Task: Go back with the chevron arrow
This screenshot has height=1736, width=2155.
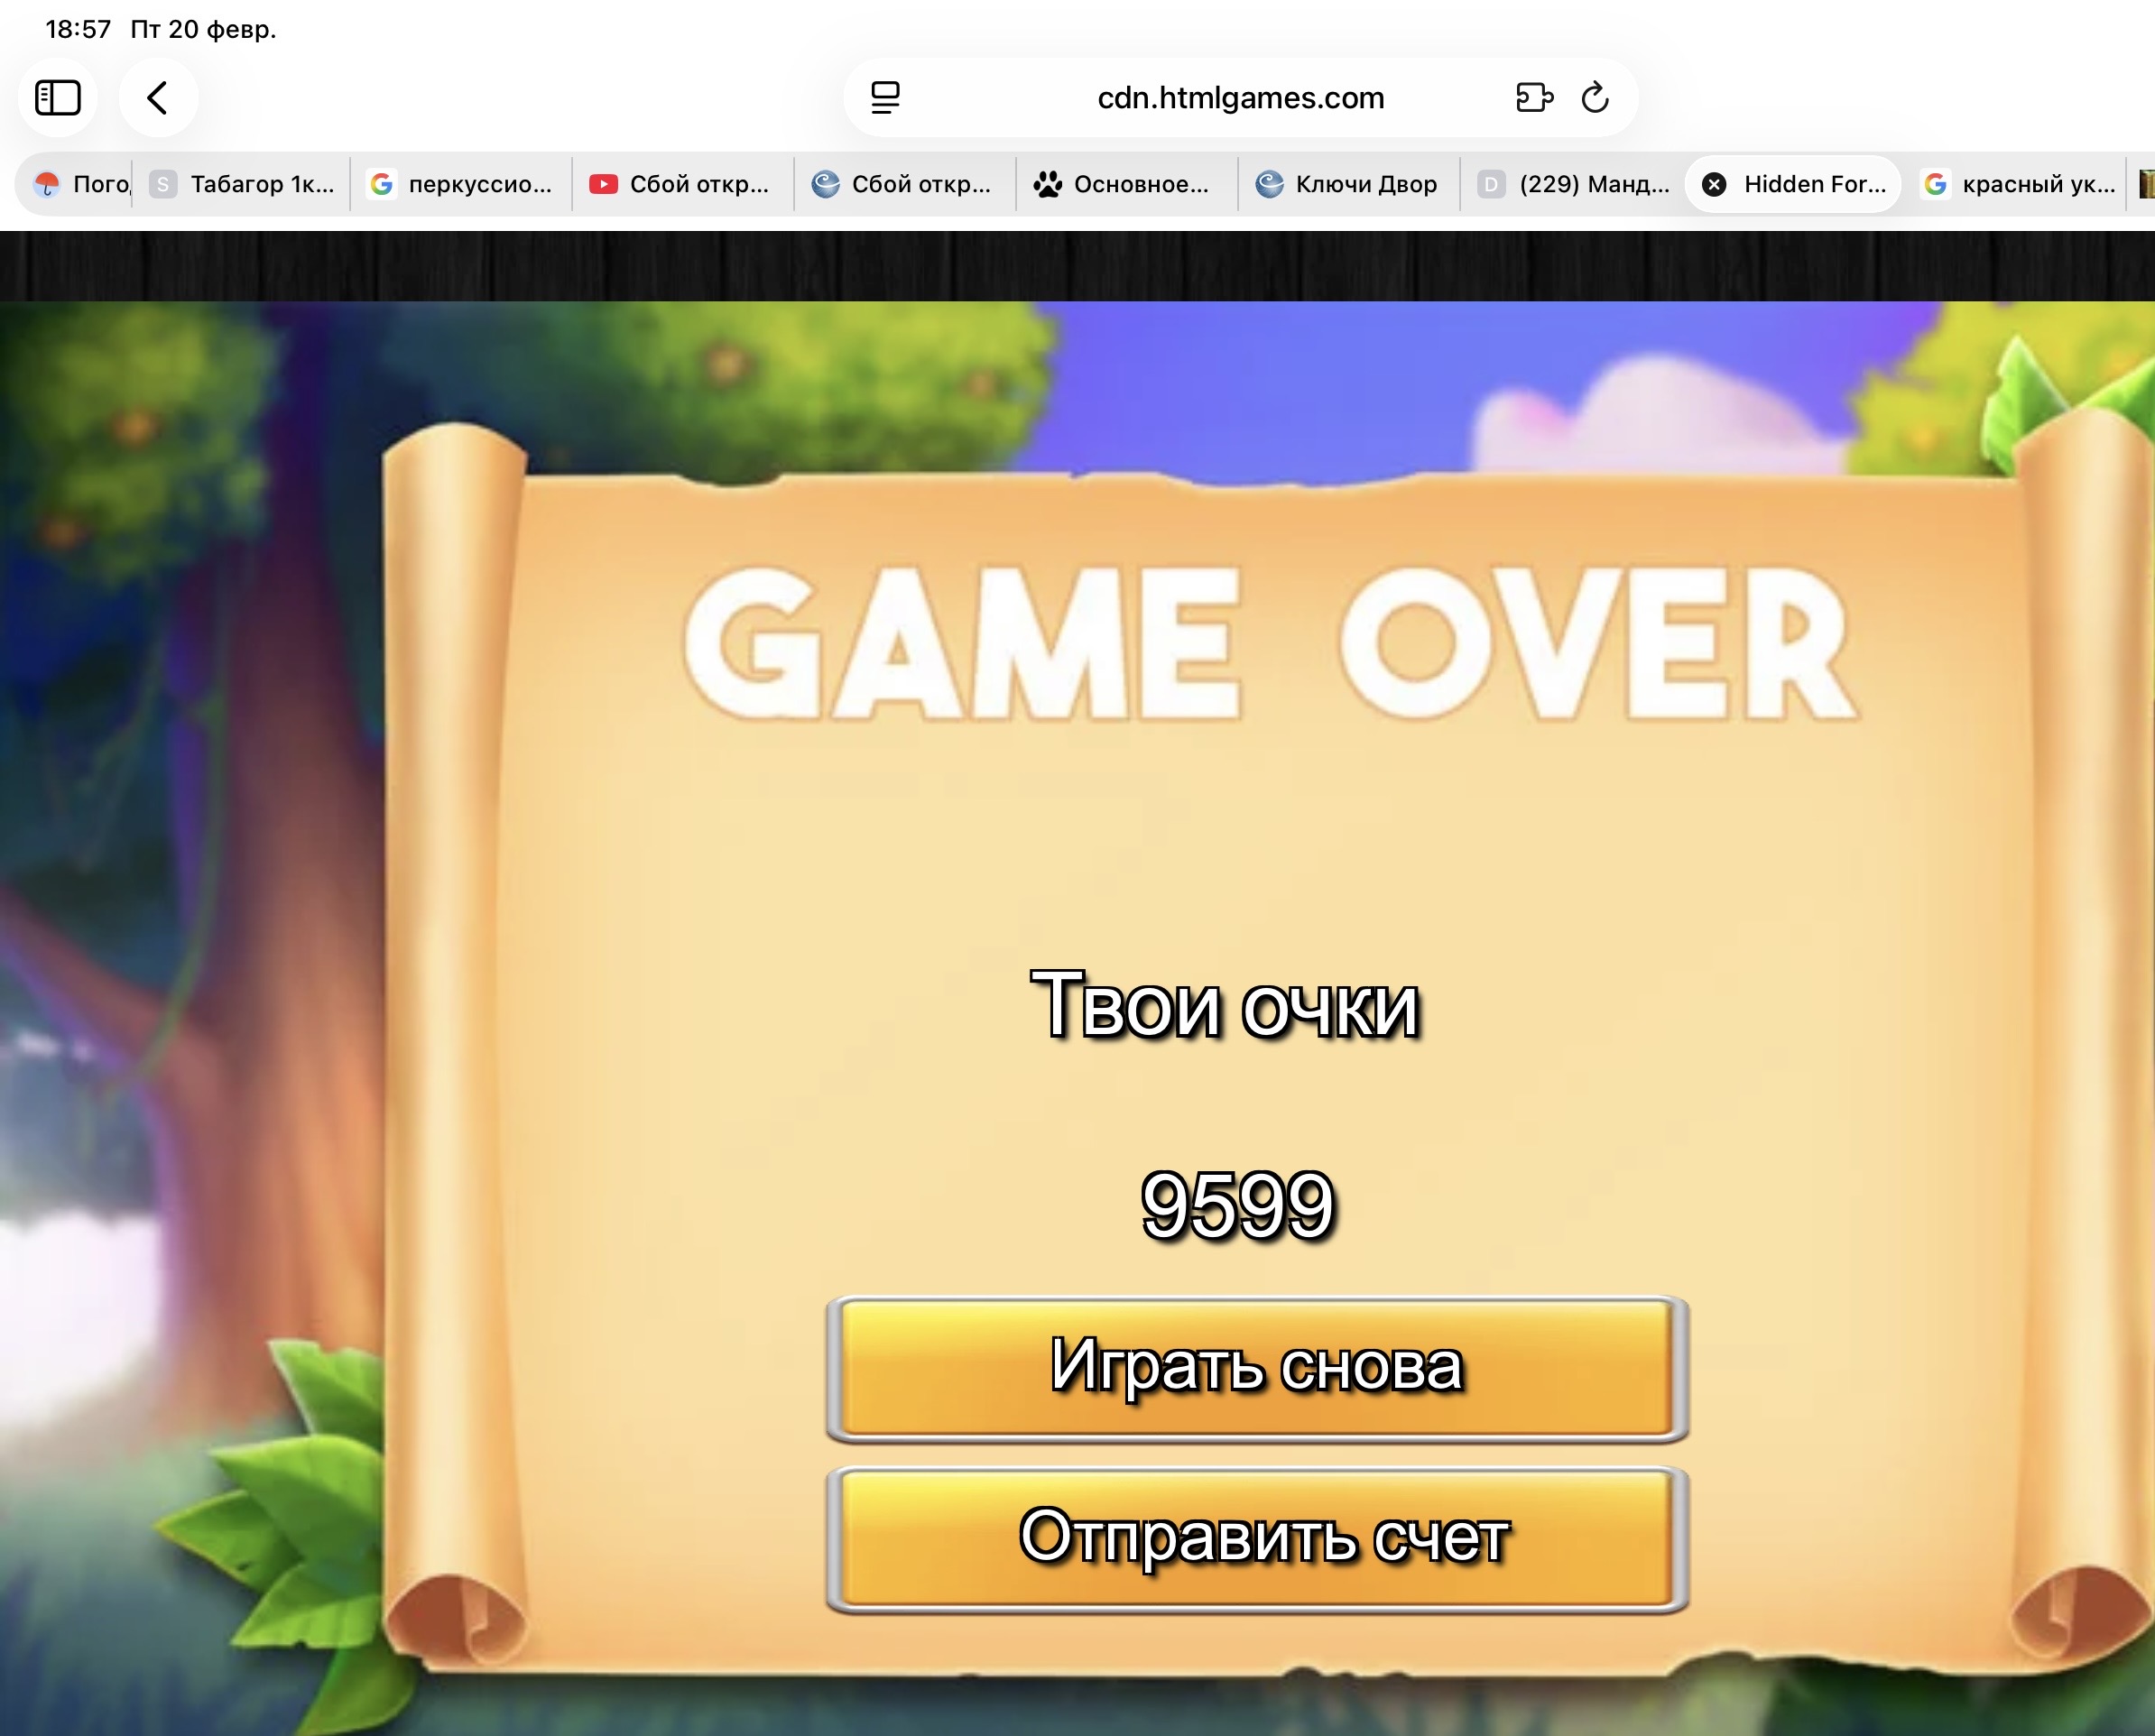Action: [x=158, y=98]
